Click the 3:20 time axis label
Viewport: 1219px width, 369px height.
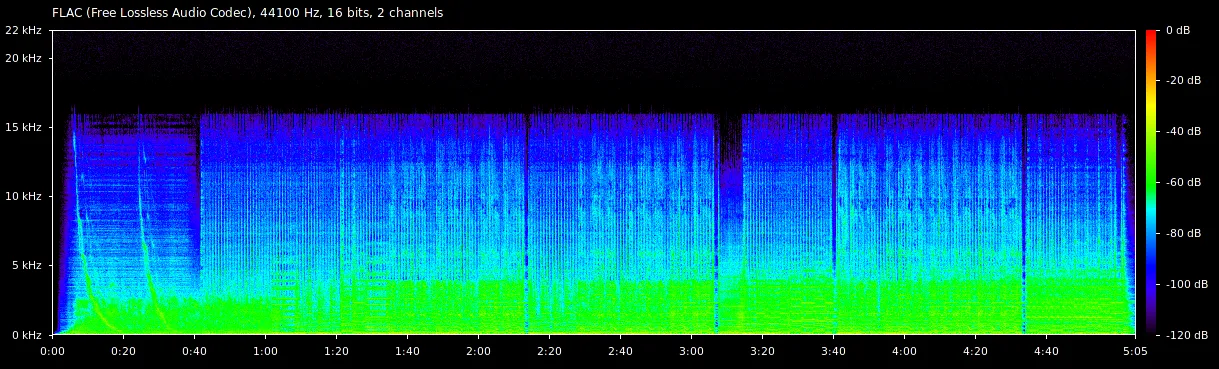762,351
